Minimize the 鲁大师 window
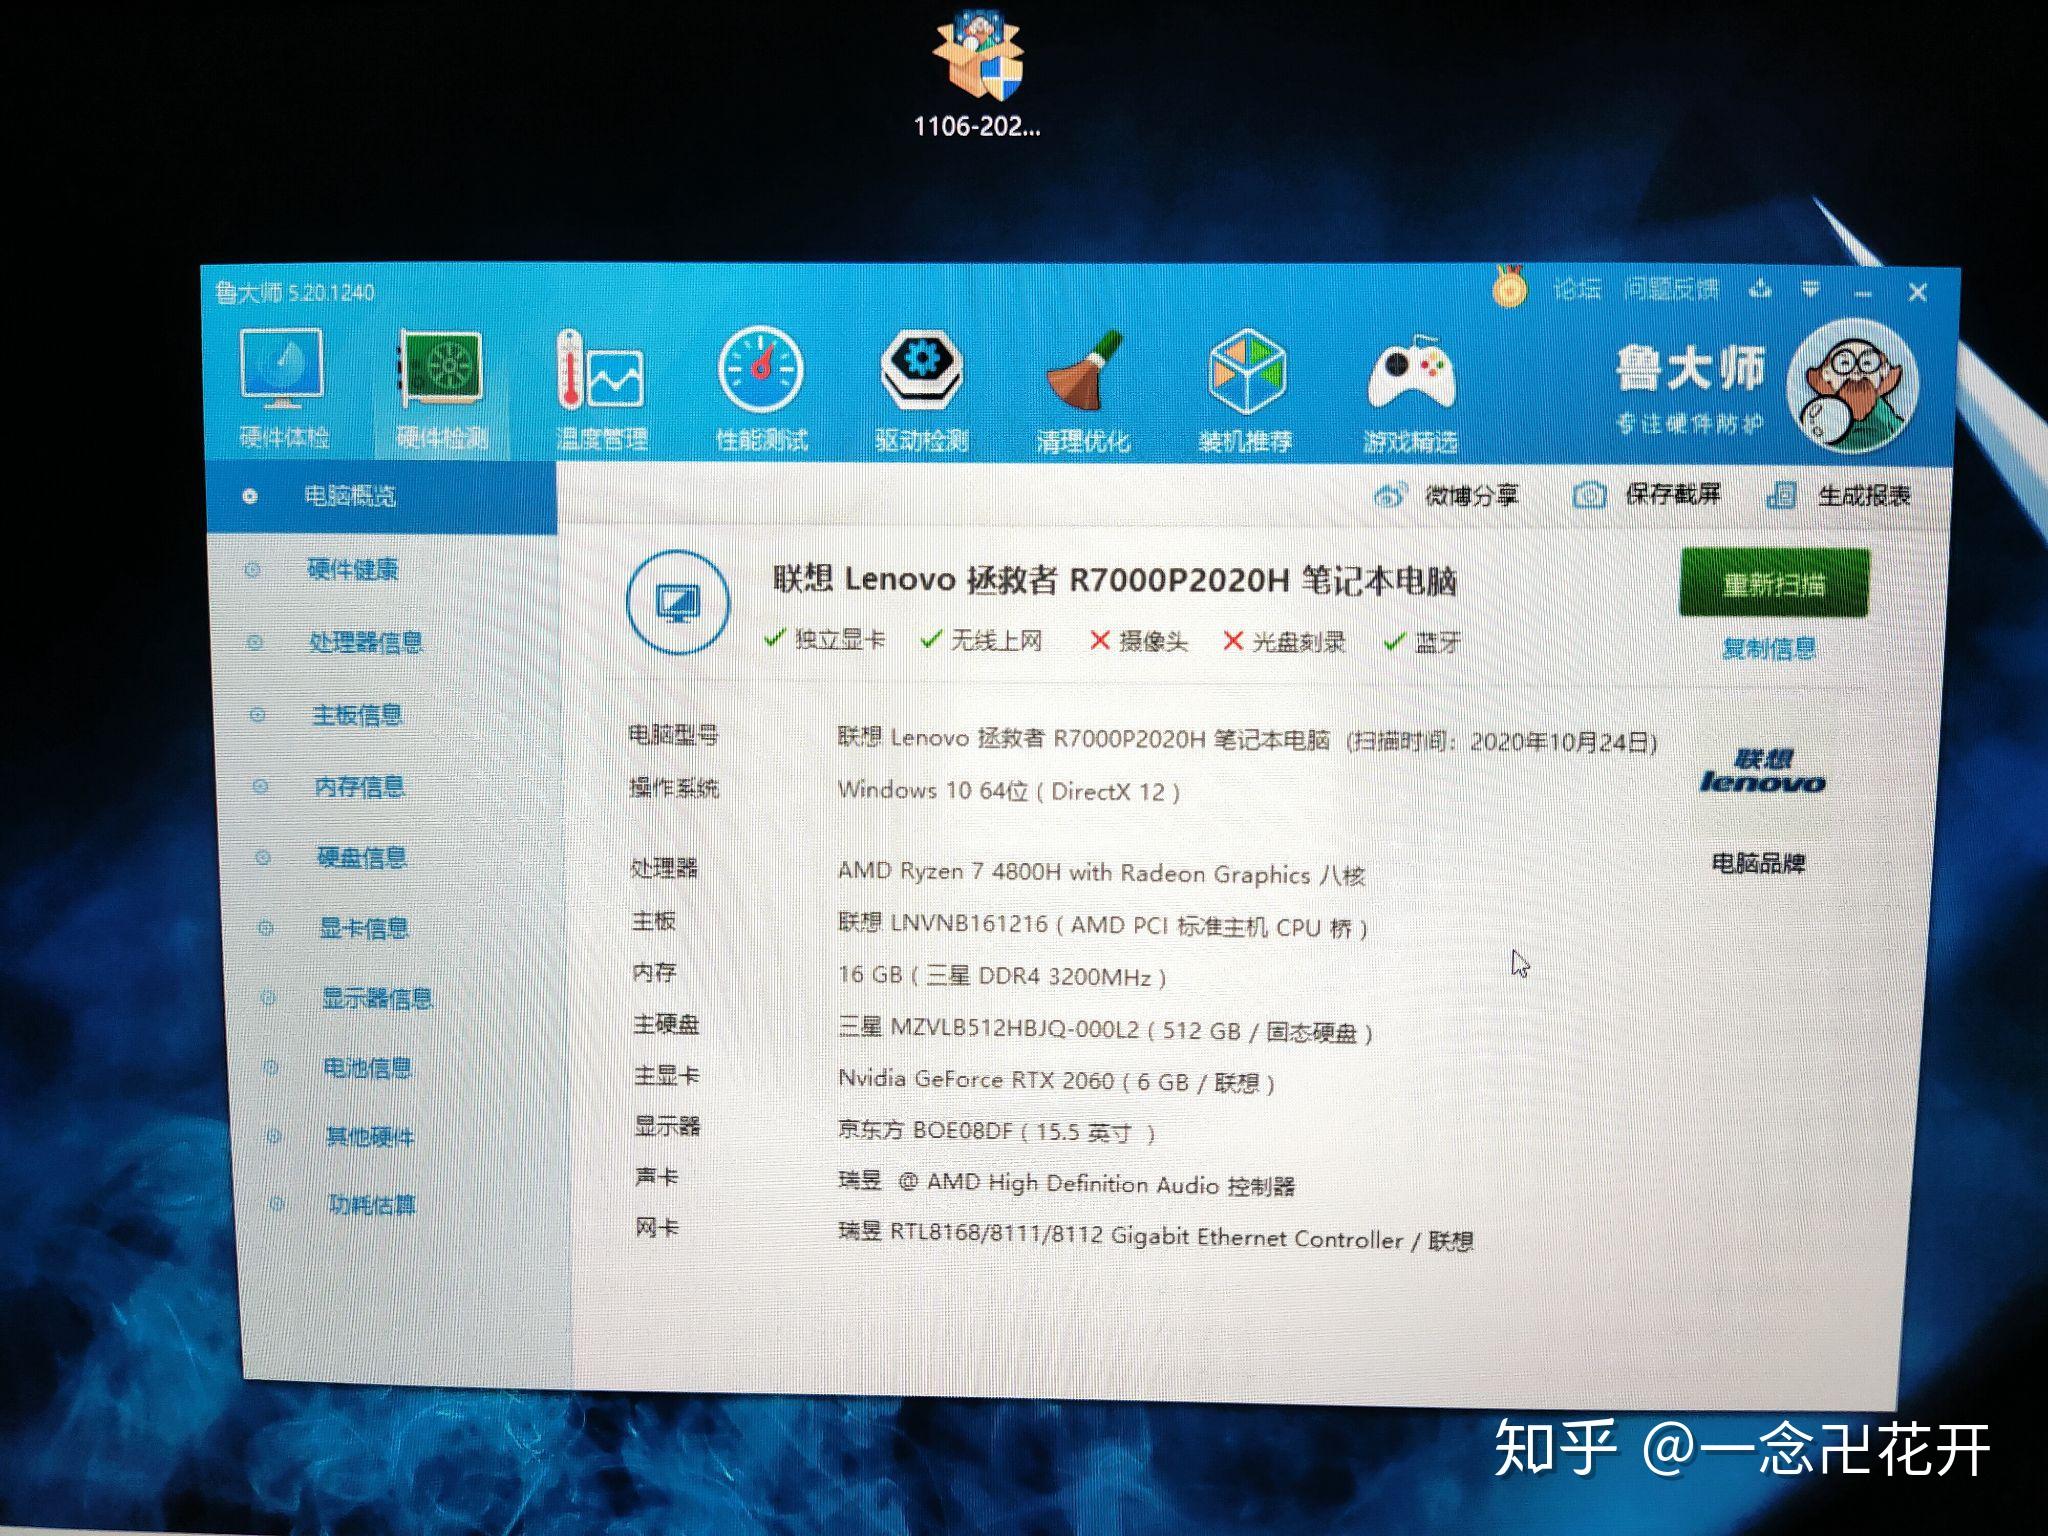Screen dimensions: 2048x1536 [1862, 293]
